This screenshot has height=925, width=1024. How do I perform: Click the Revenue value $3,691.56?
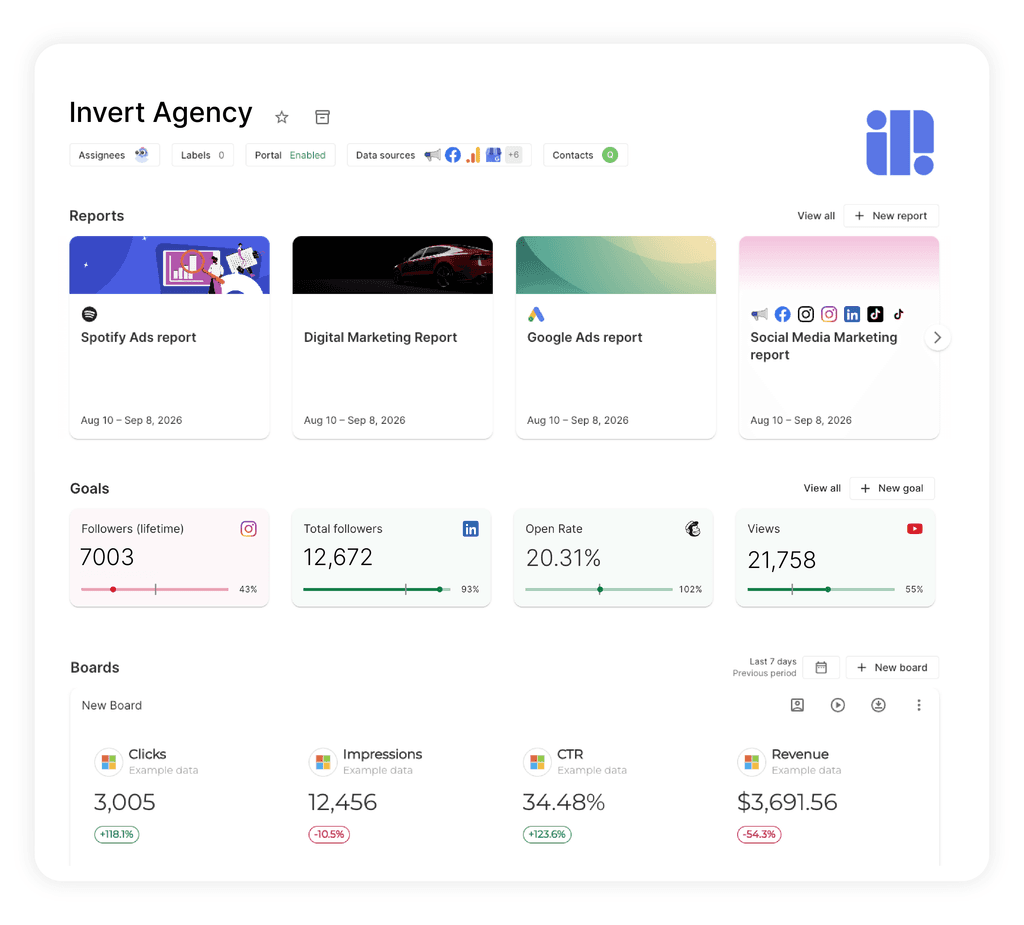[x=787, y=802]
